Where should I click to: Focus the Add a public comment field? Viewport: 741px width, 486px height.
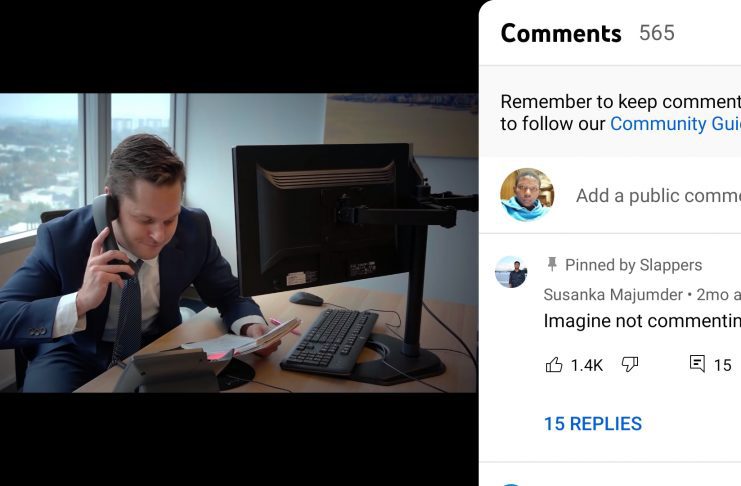[658, 195]
